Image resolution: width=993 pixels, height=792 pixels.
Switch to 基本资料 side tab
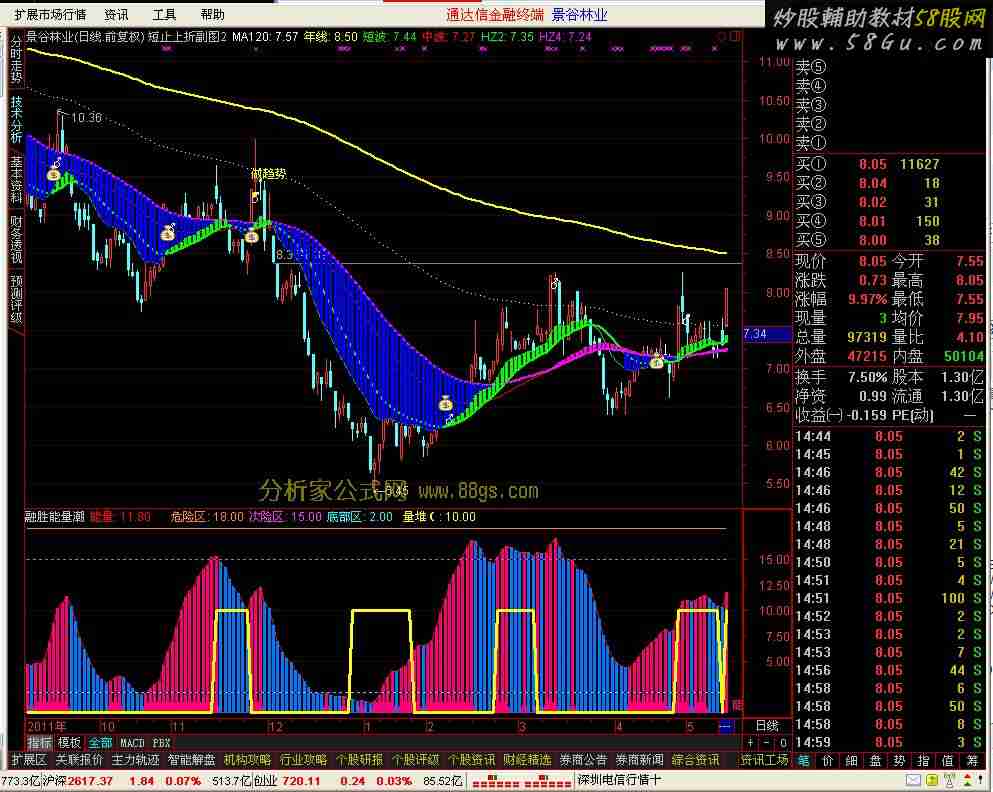click(x=16, y=178)
